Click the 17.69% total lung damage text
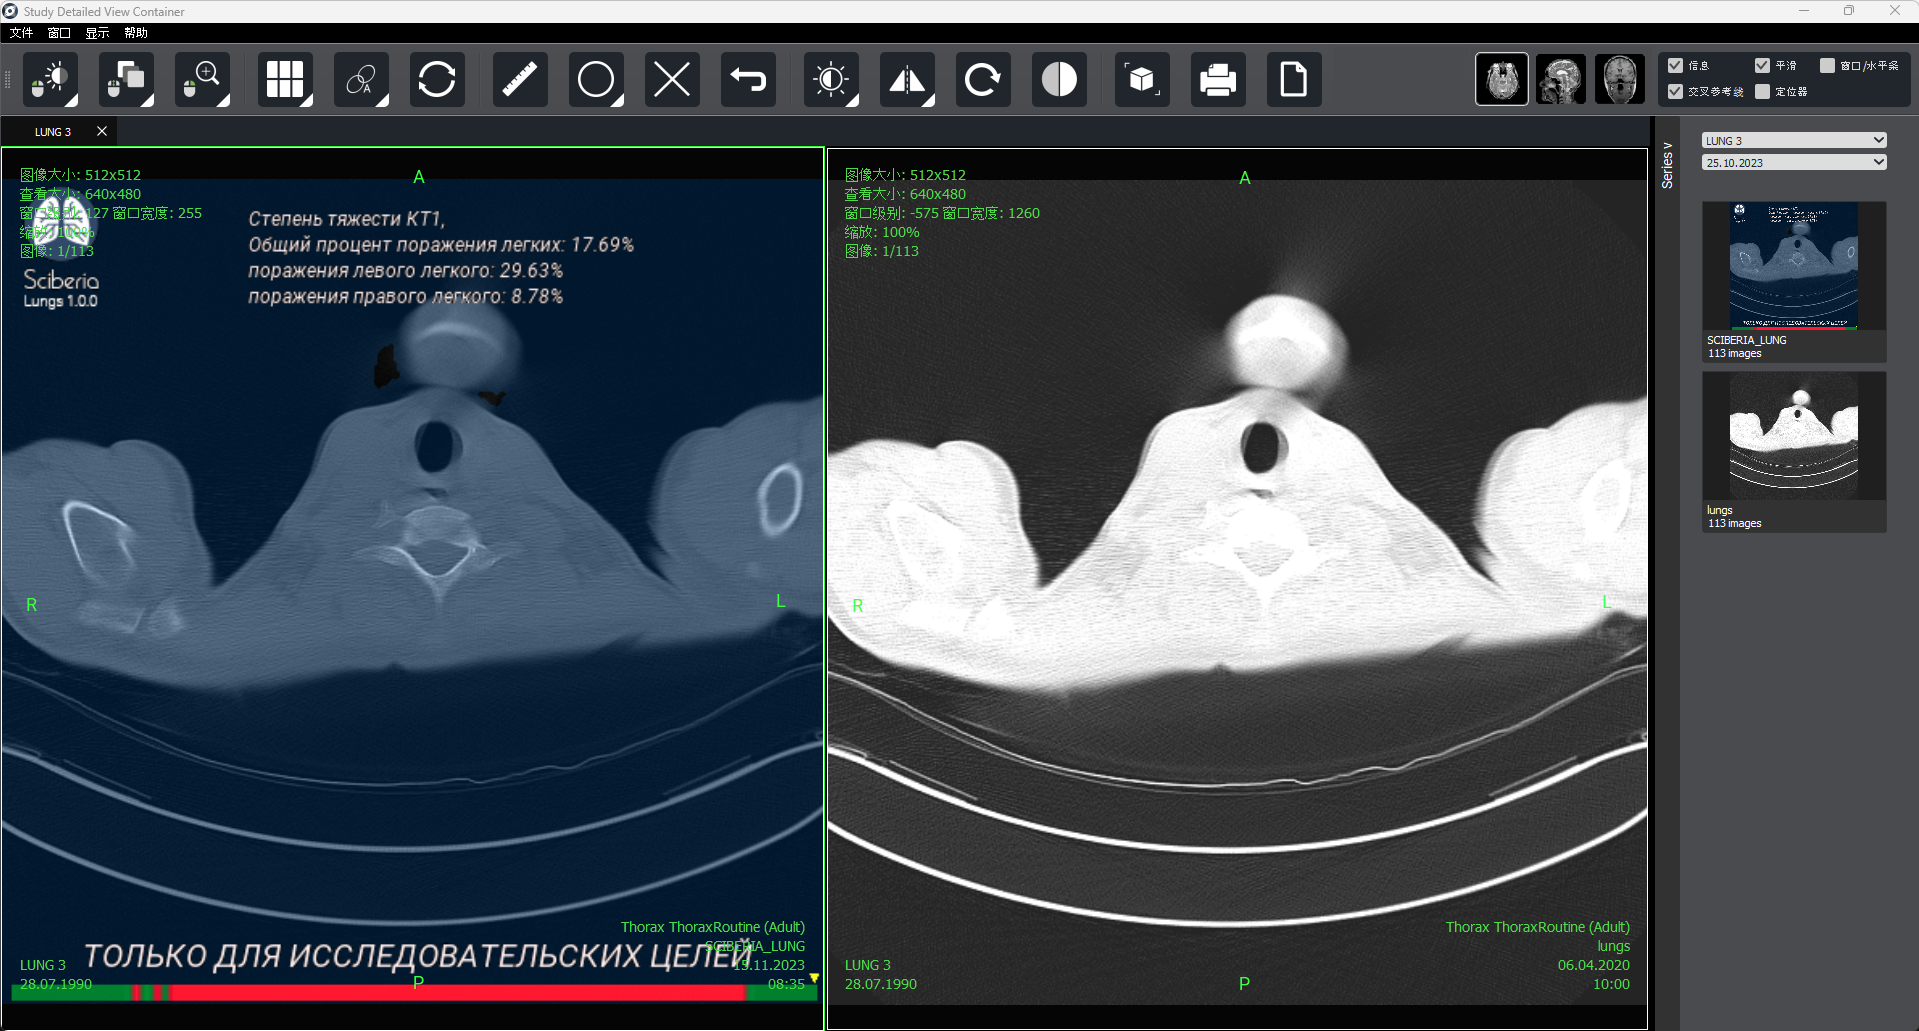1919x1031 pixels. [x=441, y=245]
